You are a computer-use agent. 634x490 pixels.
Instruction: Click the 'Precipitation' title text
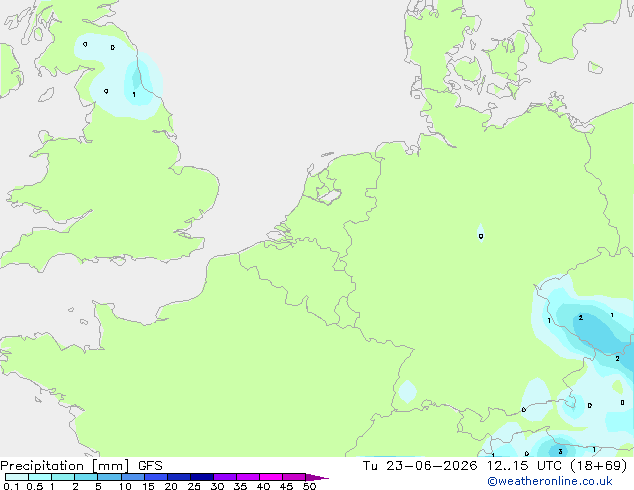point(42,466)
